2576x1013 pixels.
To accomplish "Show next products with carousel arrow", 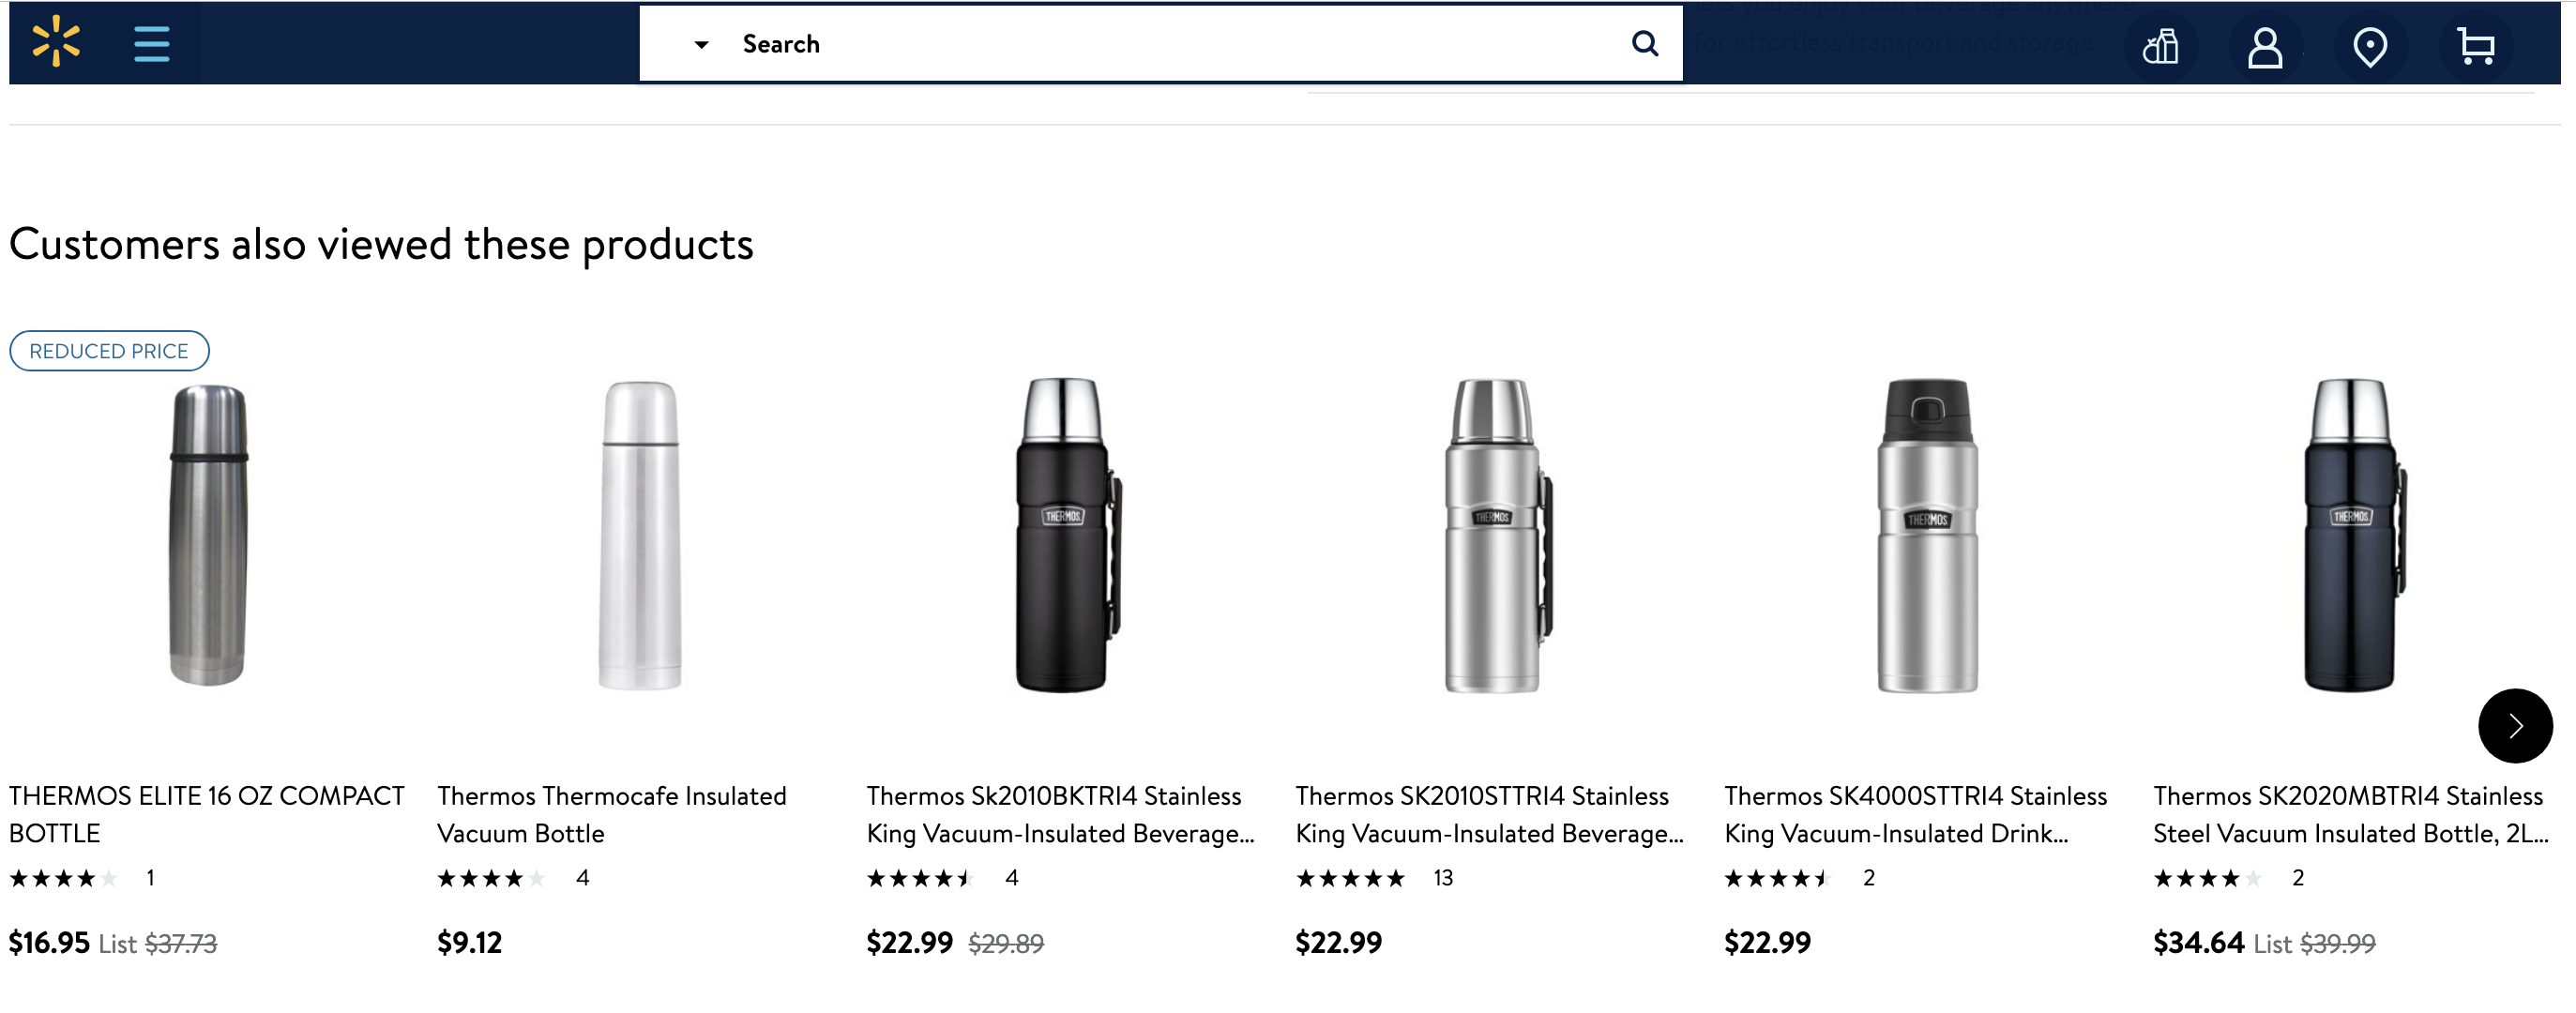I will (x=2514, y=725).
